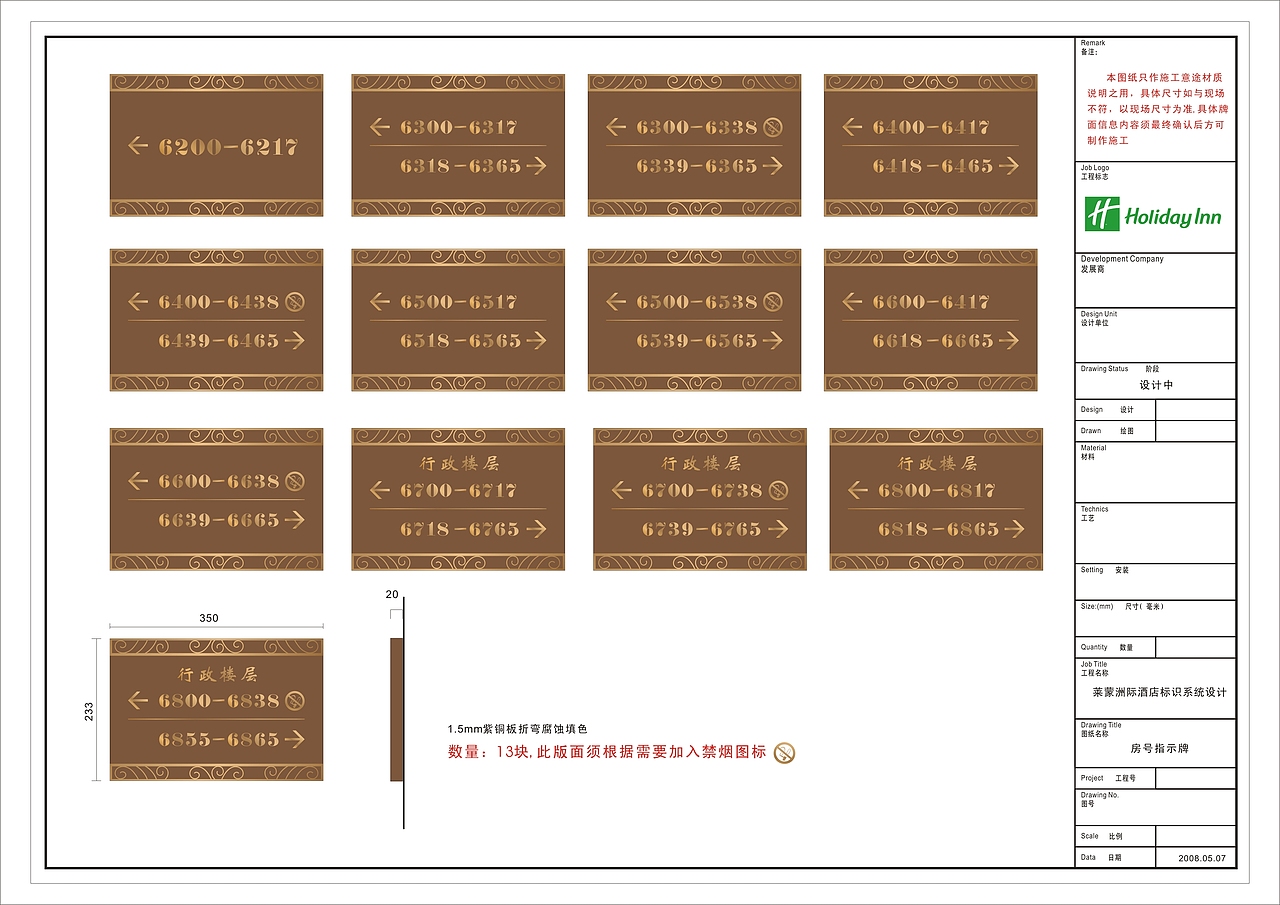Click the 233 height dimension label
This screenshot has height=905, width=1280.
pyautogui.click(x=89, y=711)
